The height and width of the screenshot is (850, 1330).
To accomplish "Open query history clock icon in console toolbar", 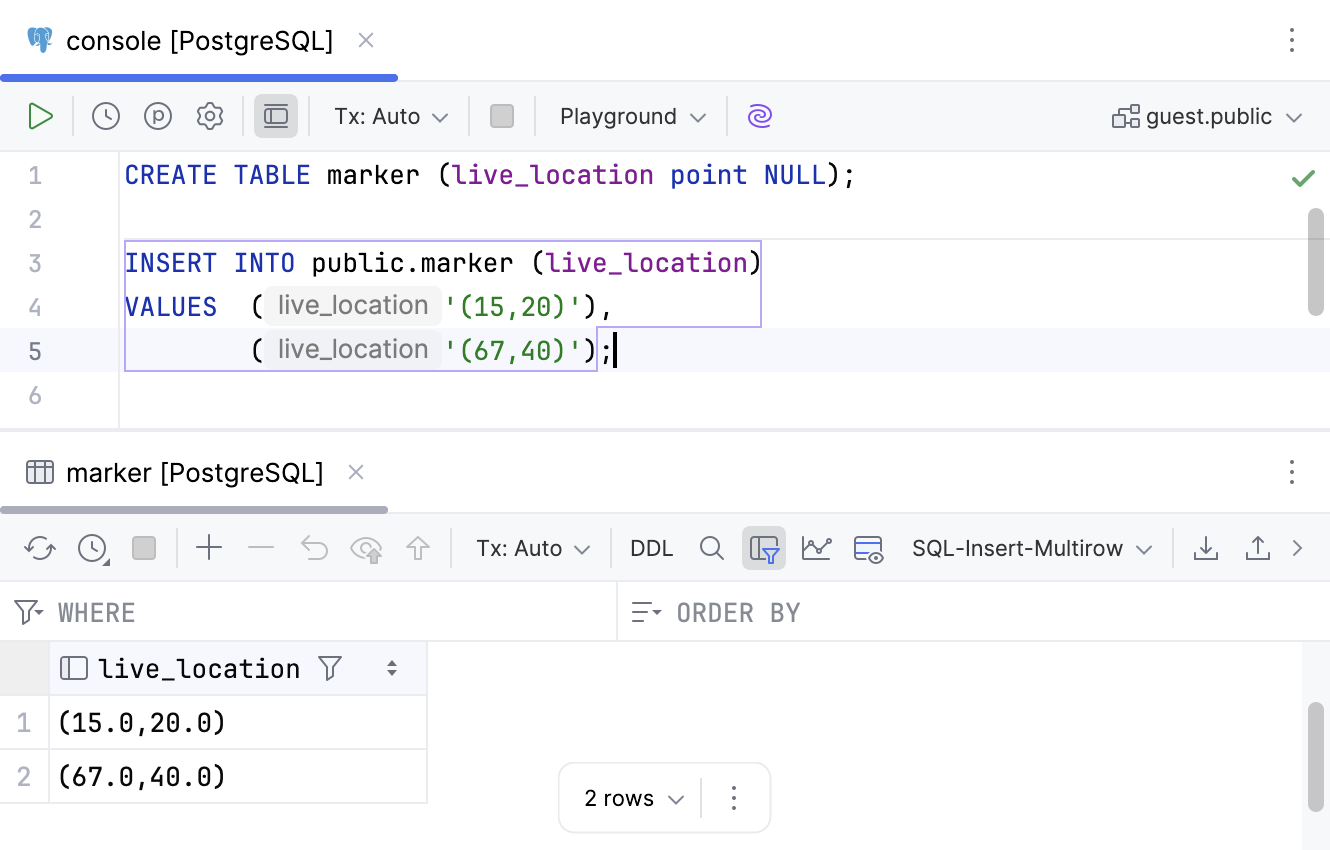I will (106, 116).
